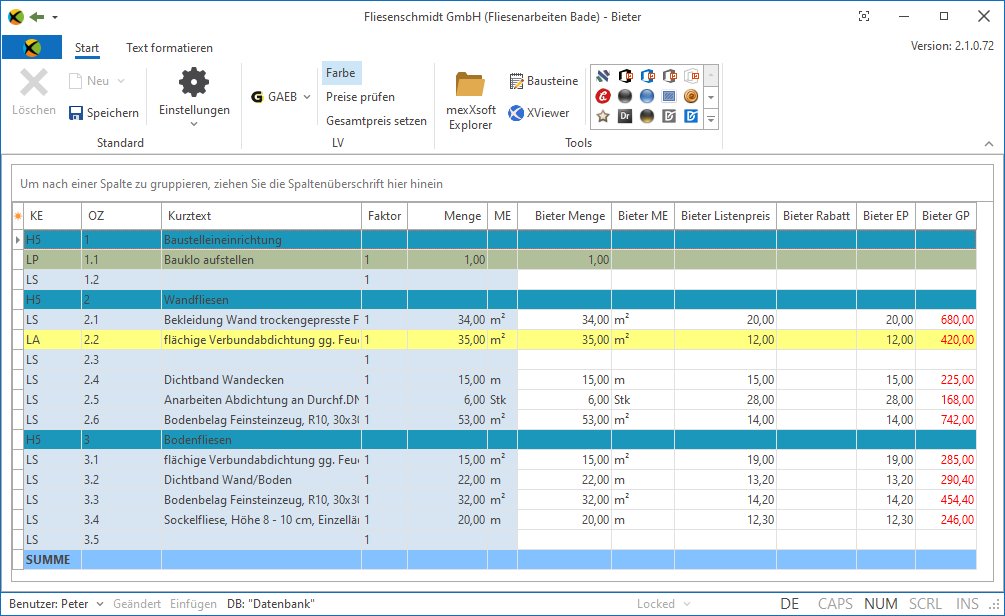This screenshot has height=616, width=1005.
Task: Click the Bieter Listenpreis cell 28,00
Action: click(726, 400)
